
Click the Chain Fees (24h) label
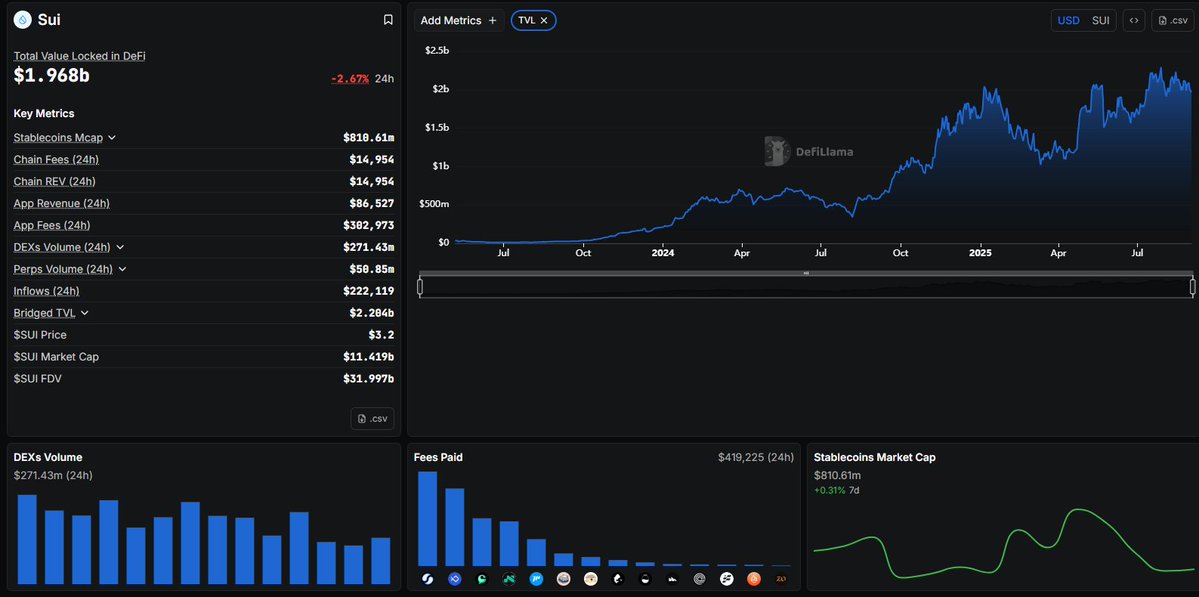[x=56, y=160]
